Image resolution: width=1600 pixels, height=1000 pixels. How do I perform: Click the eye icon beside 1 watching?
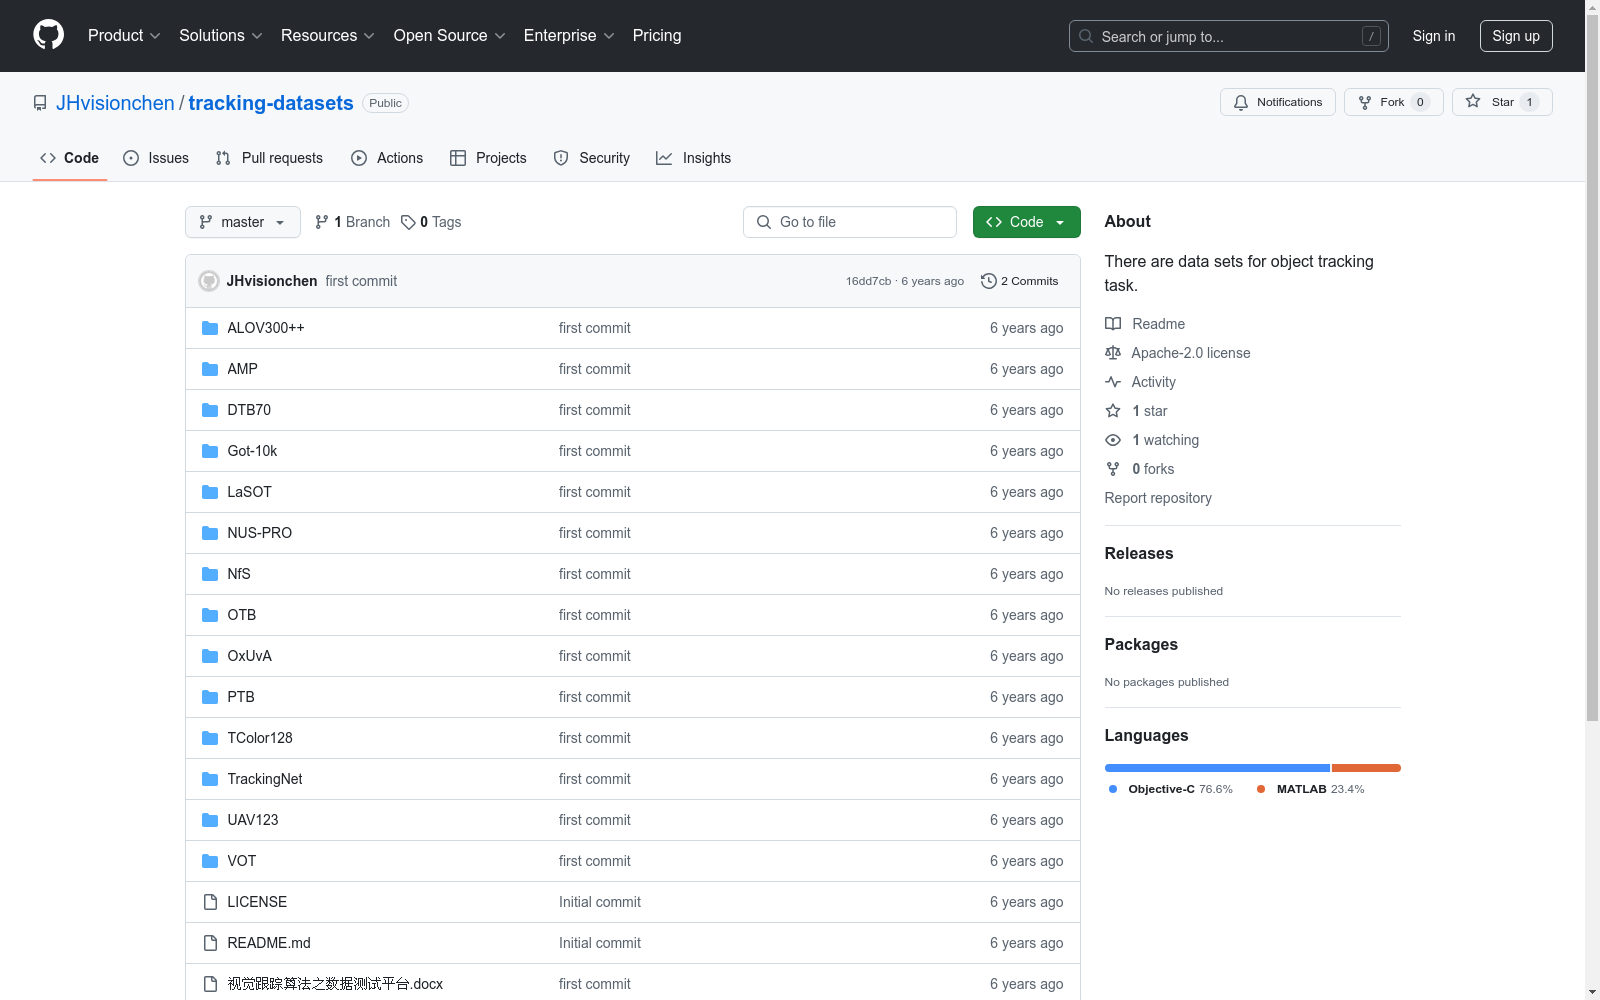(x=1113, y=440)
